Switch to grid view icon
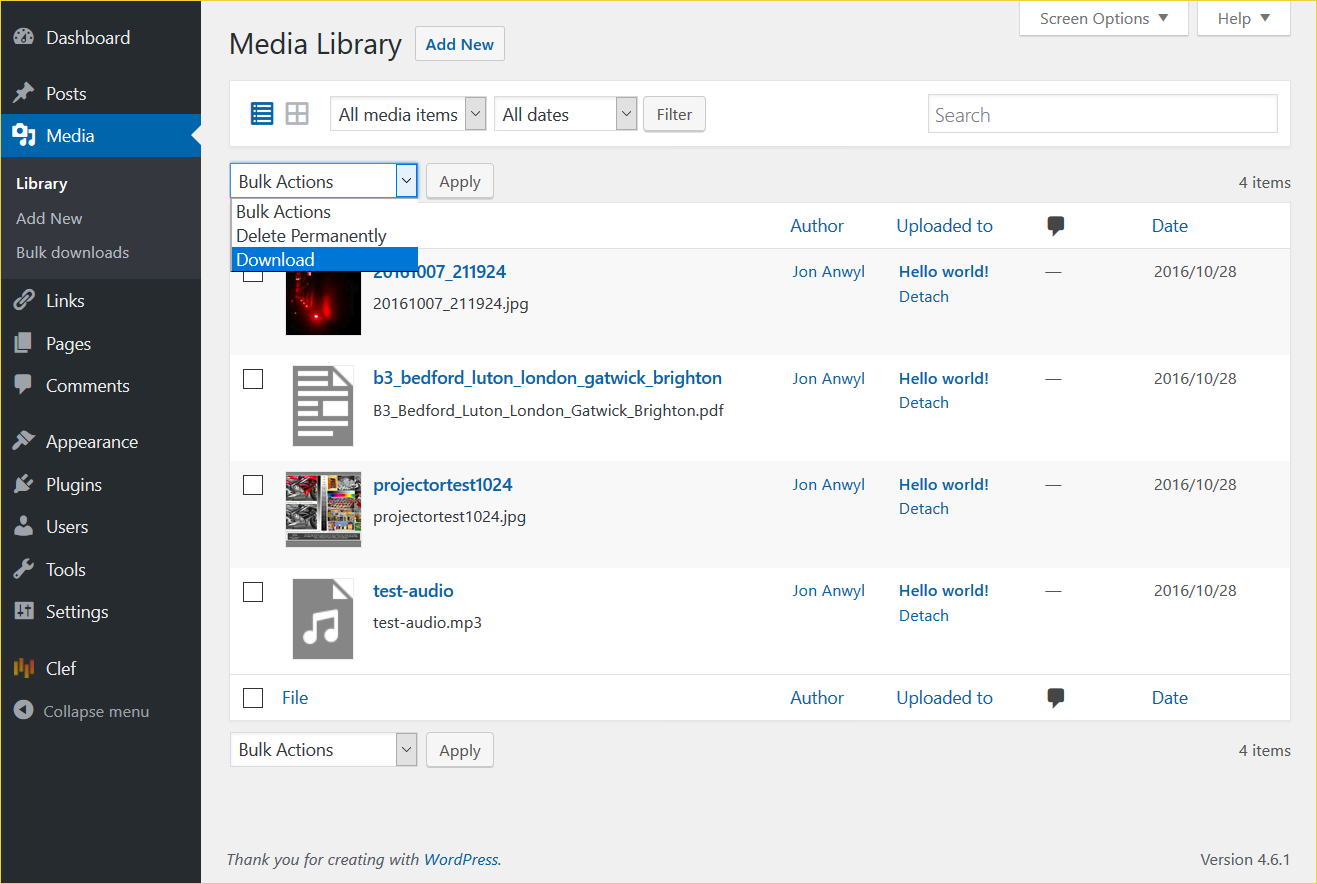The image size is (1317, 884). click(x=297, y=114)
